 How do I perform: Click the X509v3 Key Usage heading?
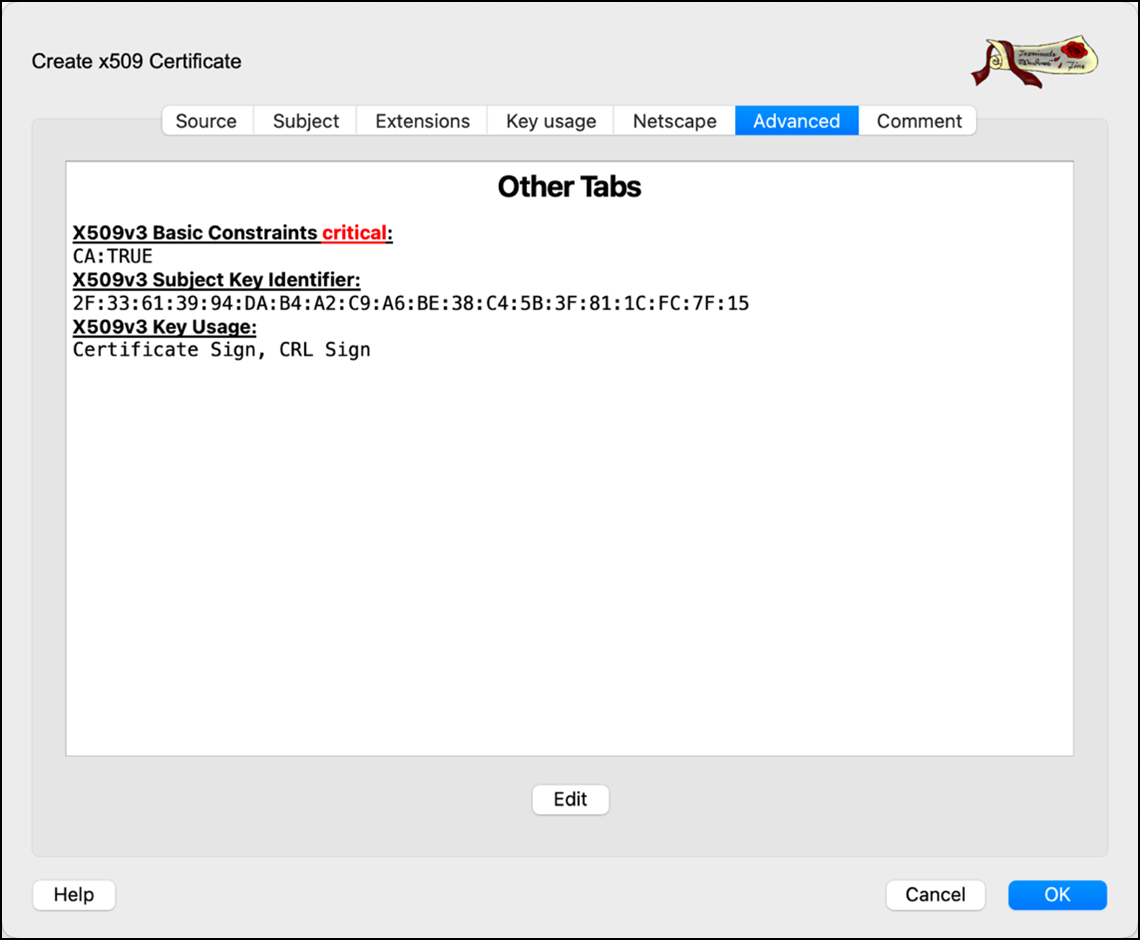(x=164, y=327)
